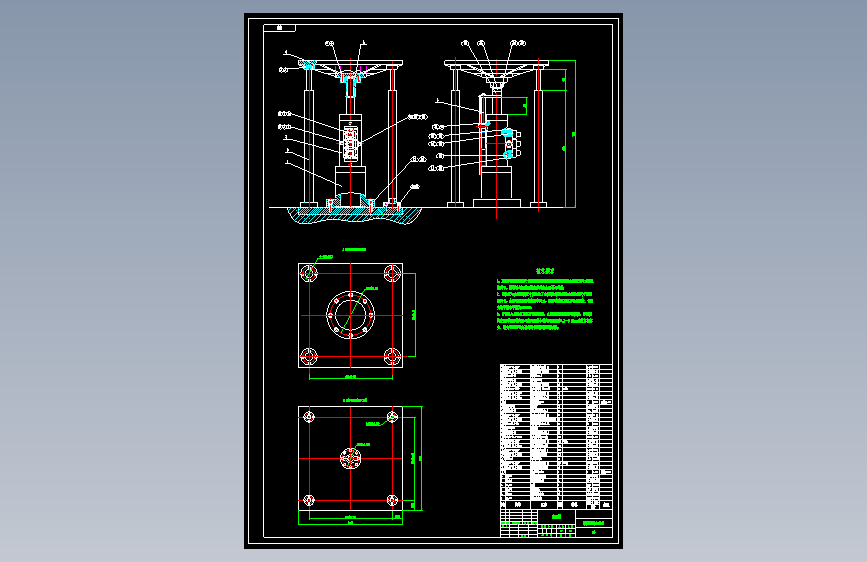Click the green technical requirements notes block
Screen dimensions: 867x562
[x=545, y=299]
